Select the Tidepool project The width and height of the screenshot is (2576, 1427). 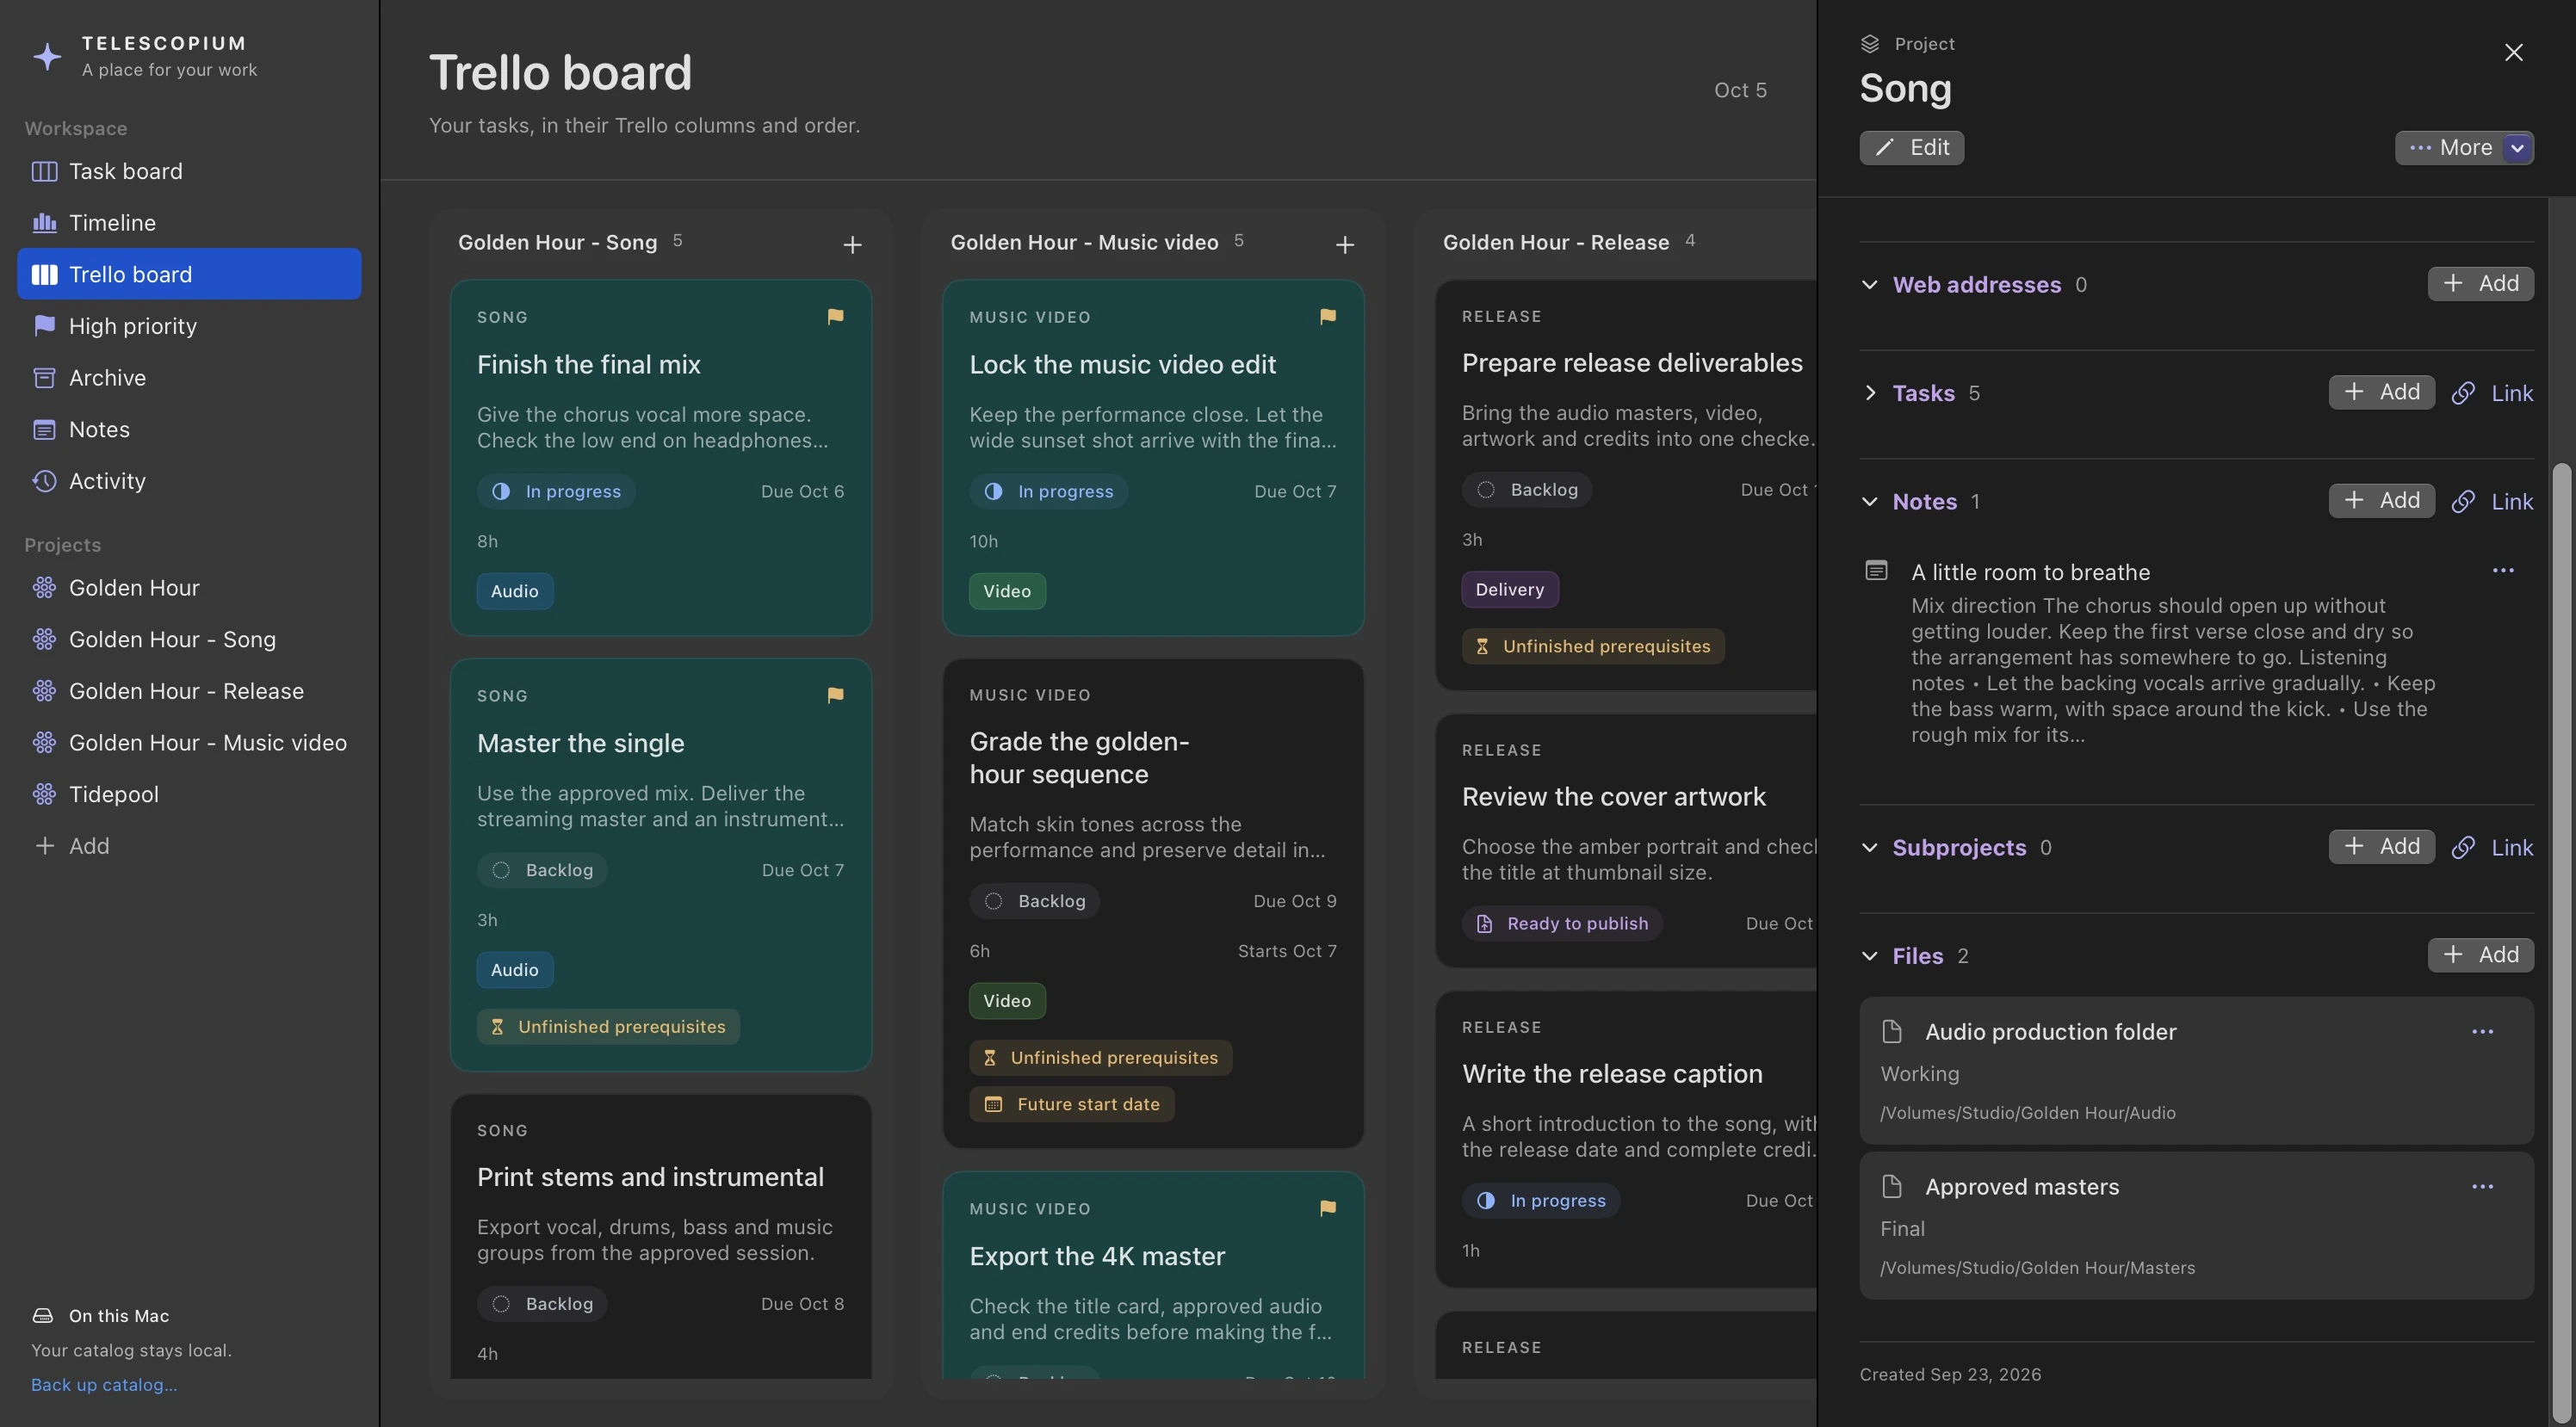point(189,794)
